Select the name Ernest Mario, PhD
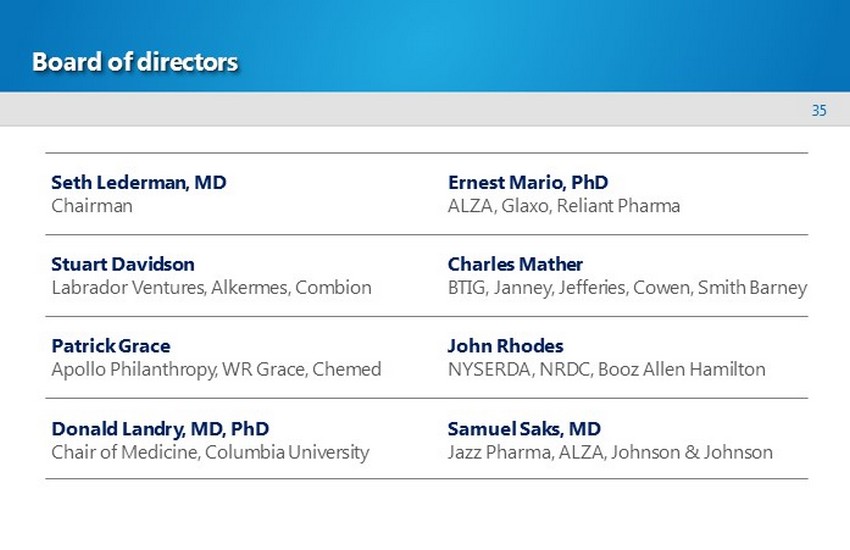The image size is (850, 550). pos(528,183)
